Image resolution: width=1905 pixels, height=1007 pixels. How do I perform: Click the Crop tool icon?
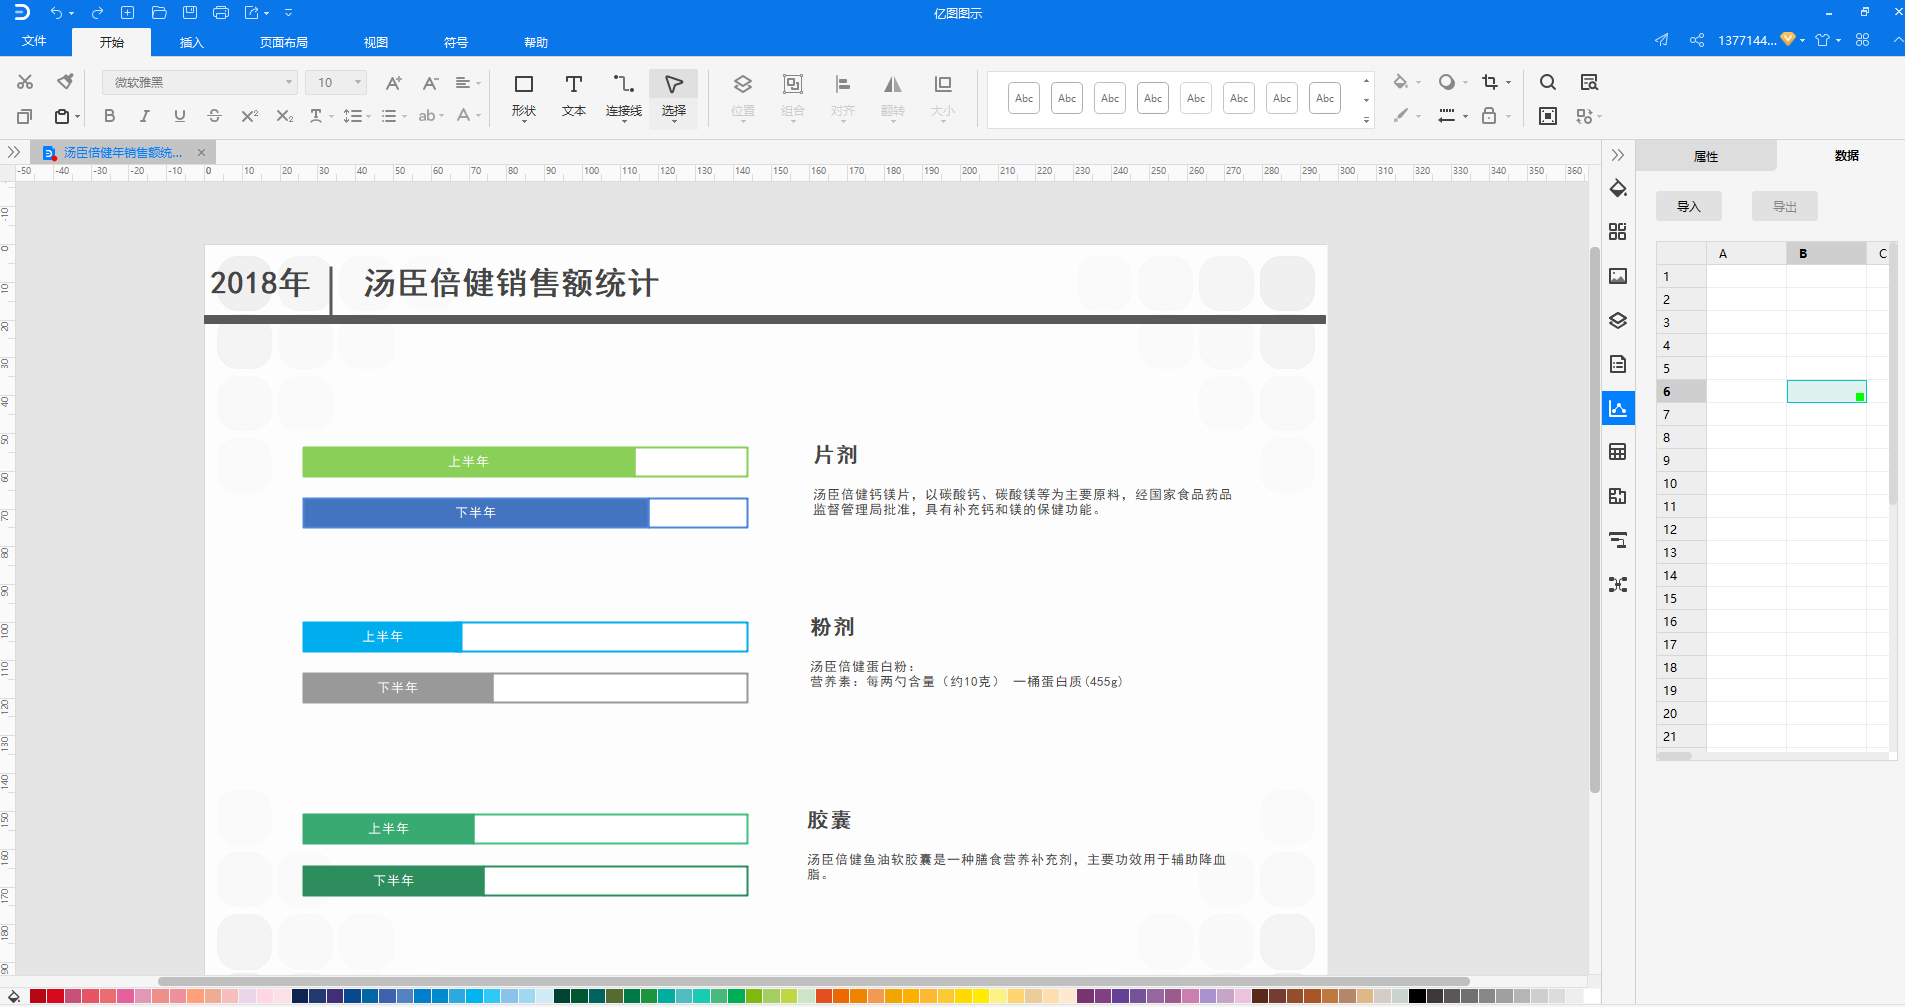pos(1490,82)
